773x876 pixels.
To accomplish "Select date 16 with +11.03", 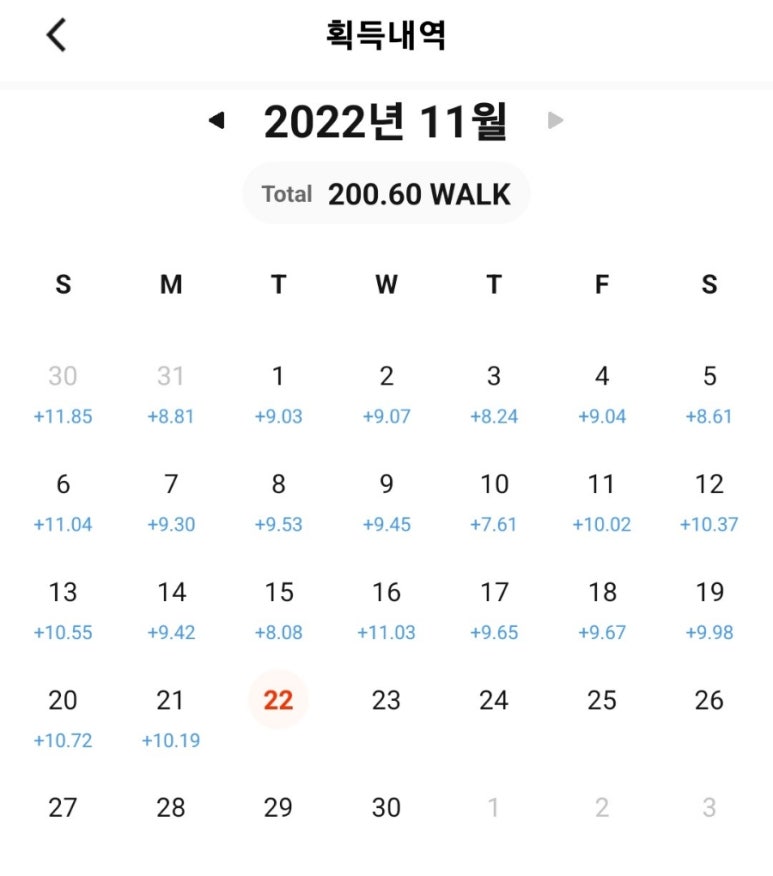I will (x=386, y=610).
